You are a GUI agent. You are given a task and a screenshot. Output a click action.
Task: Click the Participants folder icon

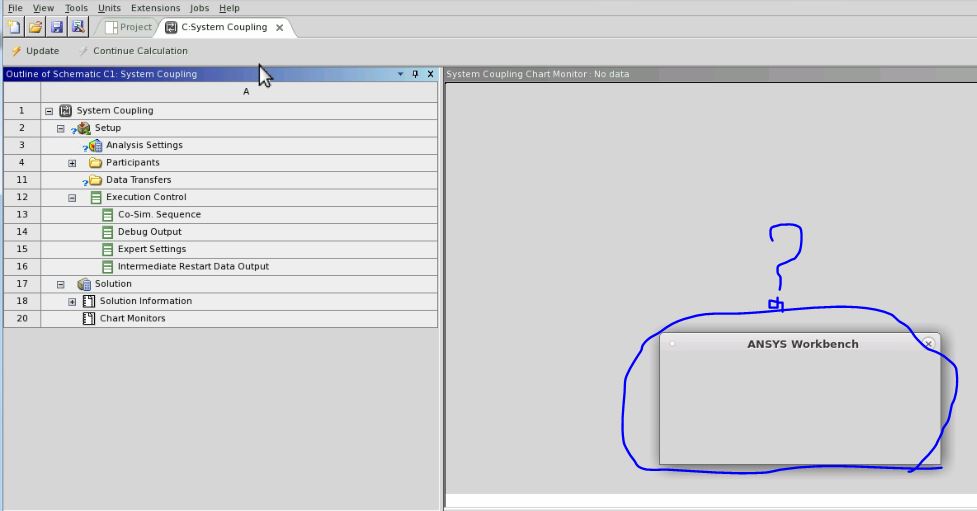95,163
